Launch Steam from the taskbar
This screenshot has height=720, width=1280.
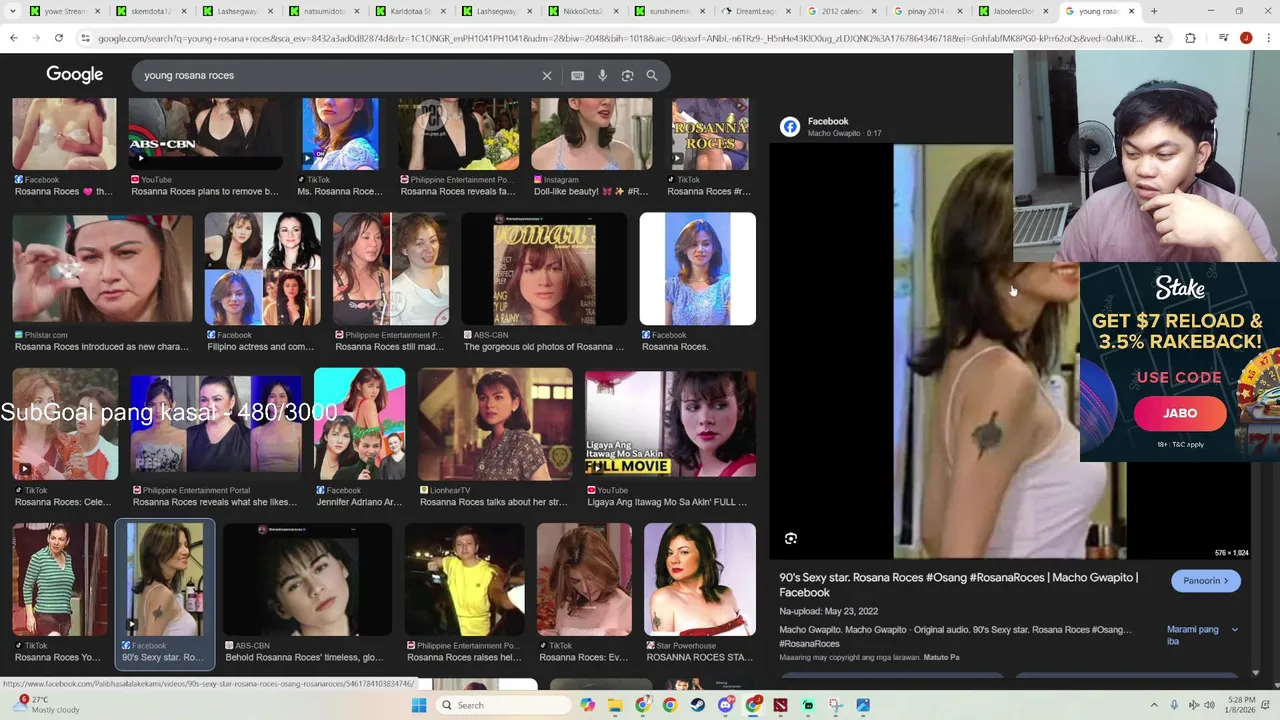(x=697, y=705)
